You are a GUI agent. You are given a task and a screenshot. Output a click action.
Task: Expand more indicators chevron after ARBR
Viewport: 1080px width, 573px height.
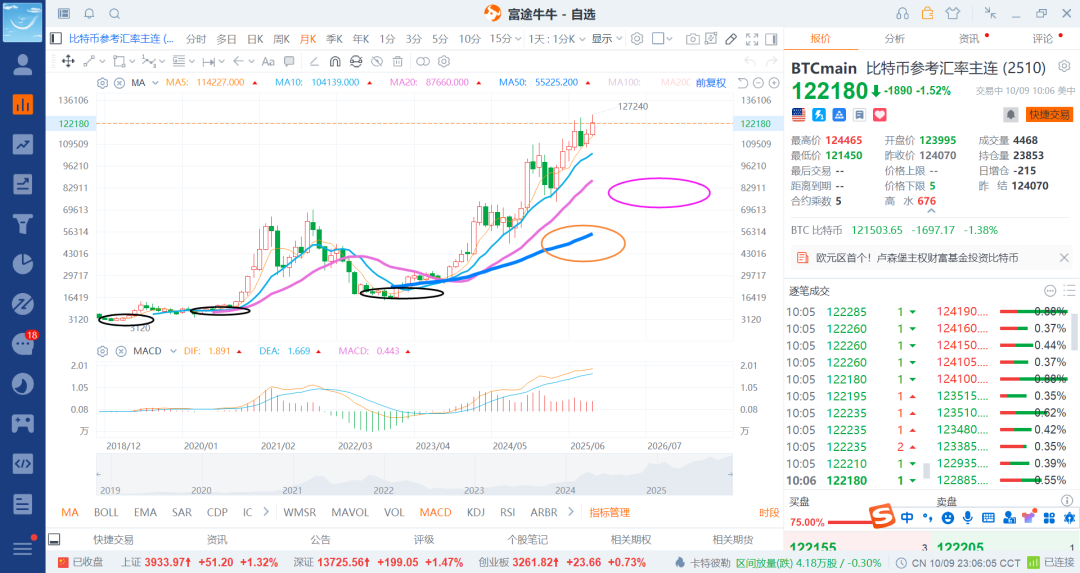click(x=571, y=512)
